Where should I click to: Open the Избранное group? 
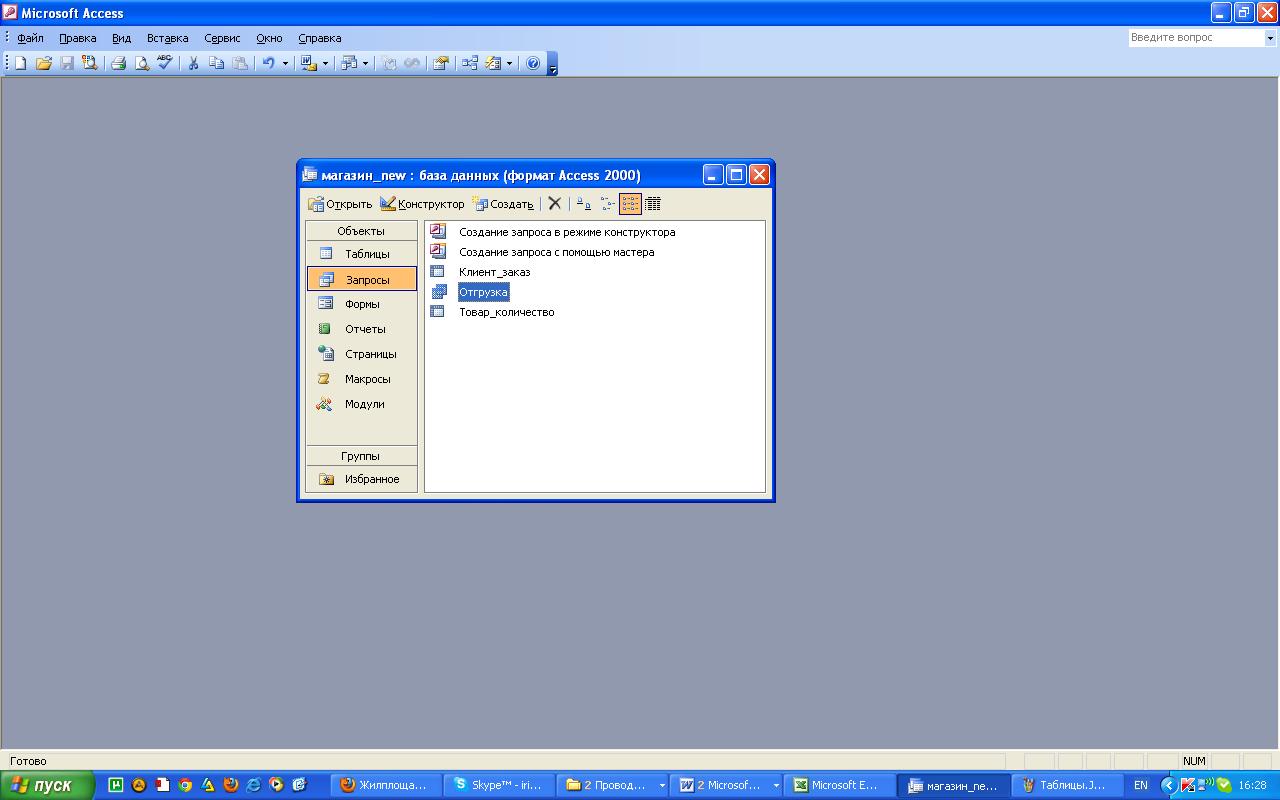coord(362,479)
